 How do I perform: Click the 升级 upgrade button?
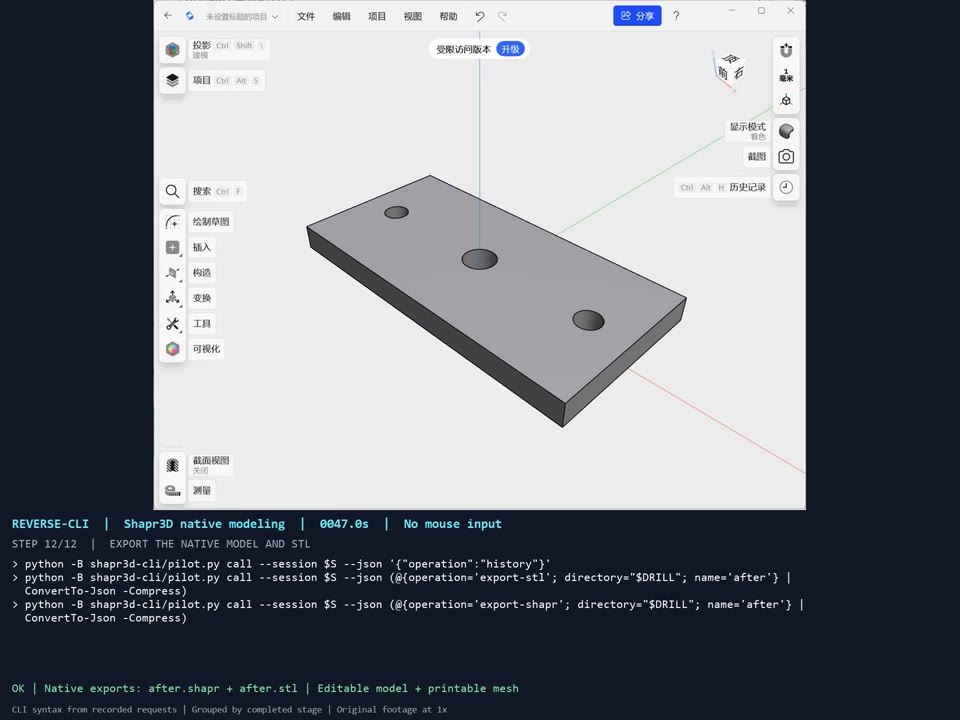click(510, 49)
